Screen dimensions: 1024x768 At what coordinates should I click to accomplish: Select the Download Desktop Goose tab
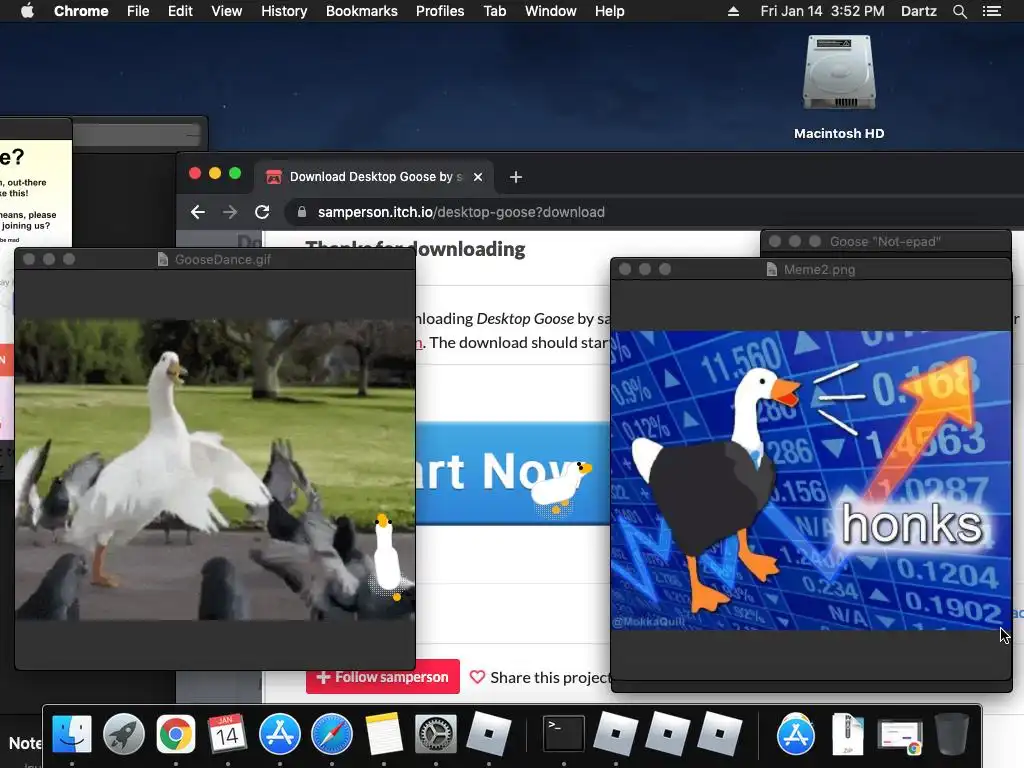375,177
